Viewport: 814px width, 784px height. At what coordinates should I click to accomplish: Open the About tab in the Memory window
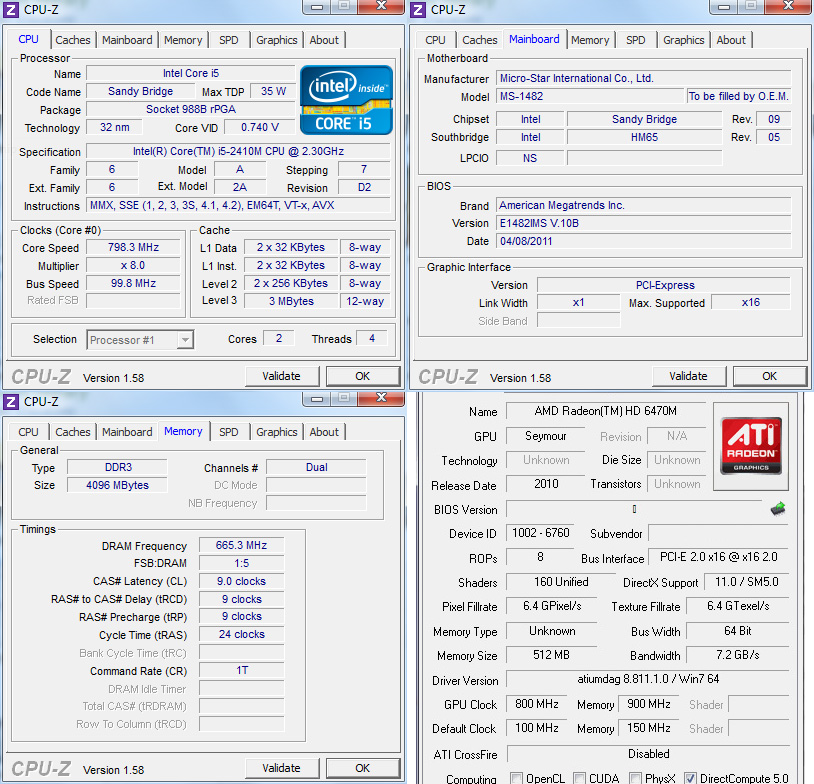pos(324,432)
